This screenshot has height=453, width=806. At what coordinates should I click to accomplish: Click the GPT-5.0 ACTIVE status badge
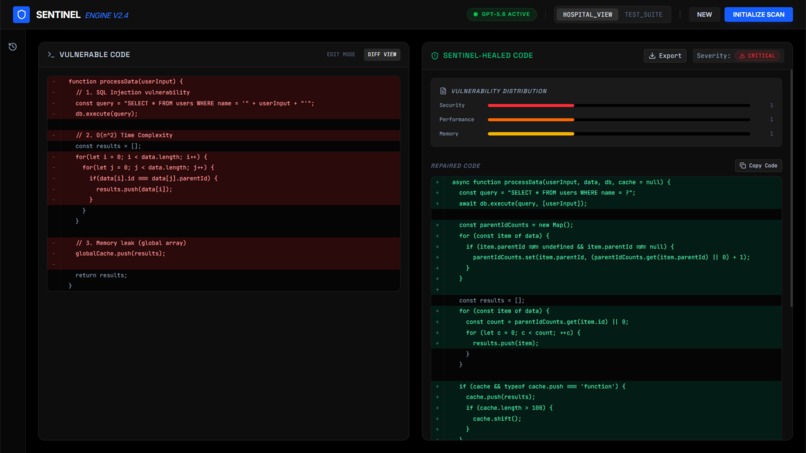tap(501, 14)
